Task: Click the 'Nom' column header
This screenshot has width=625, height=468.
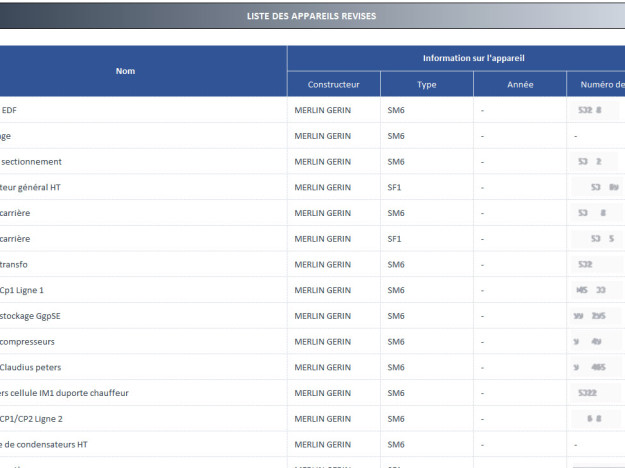Action: tap(125, 71)
